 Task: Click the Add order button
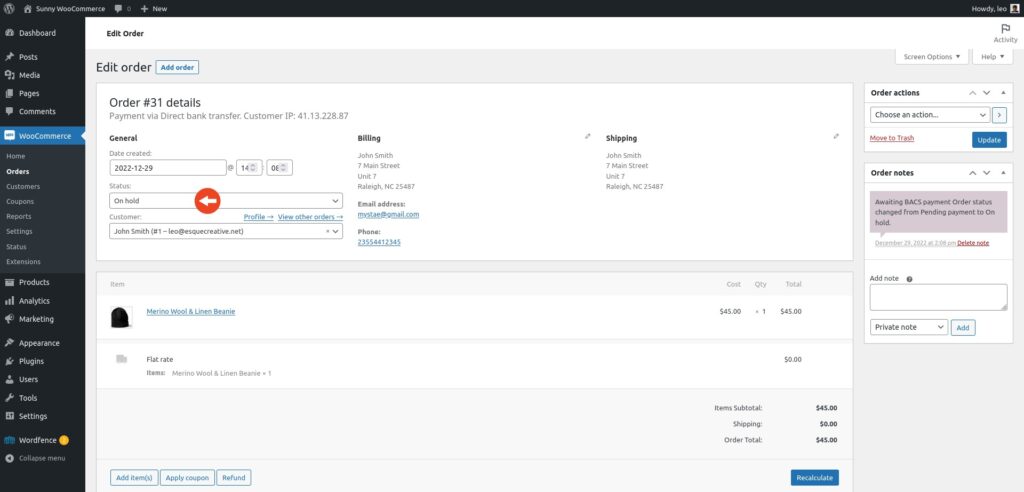coord(177,67)
